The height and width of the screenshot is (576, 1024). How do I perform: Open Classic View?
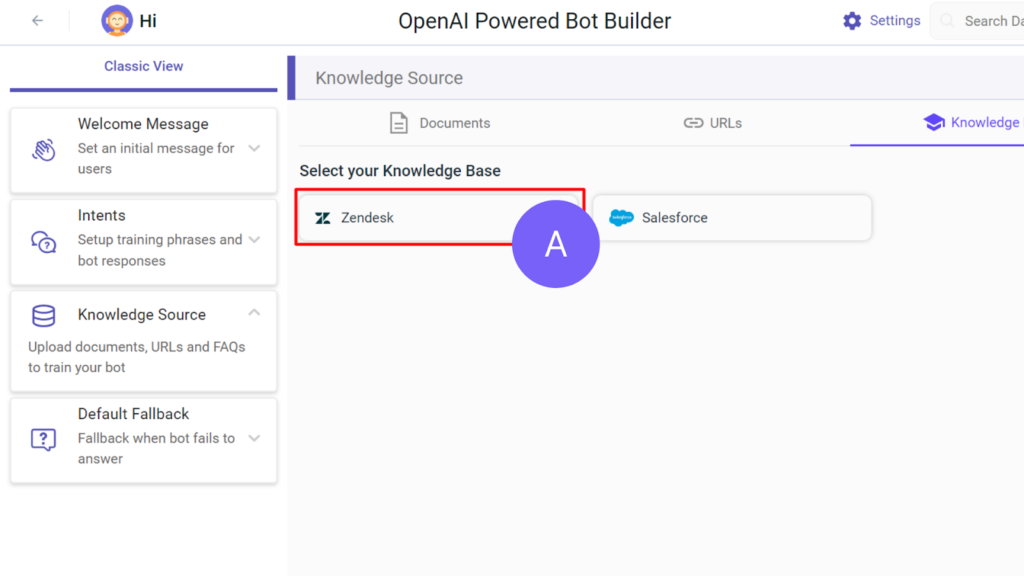142,66
